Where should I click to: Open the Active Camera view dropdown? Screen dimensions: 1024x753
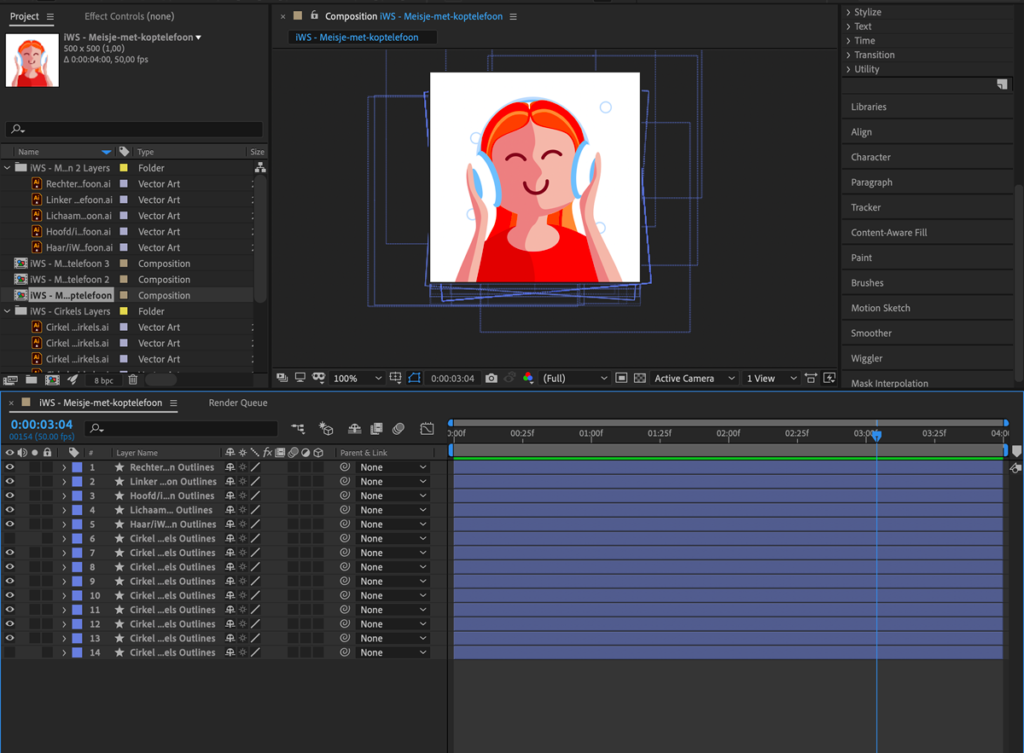tap(694, 379)
